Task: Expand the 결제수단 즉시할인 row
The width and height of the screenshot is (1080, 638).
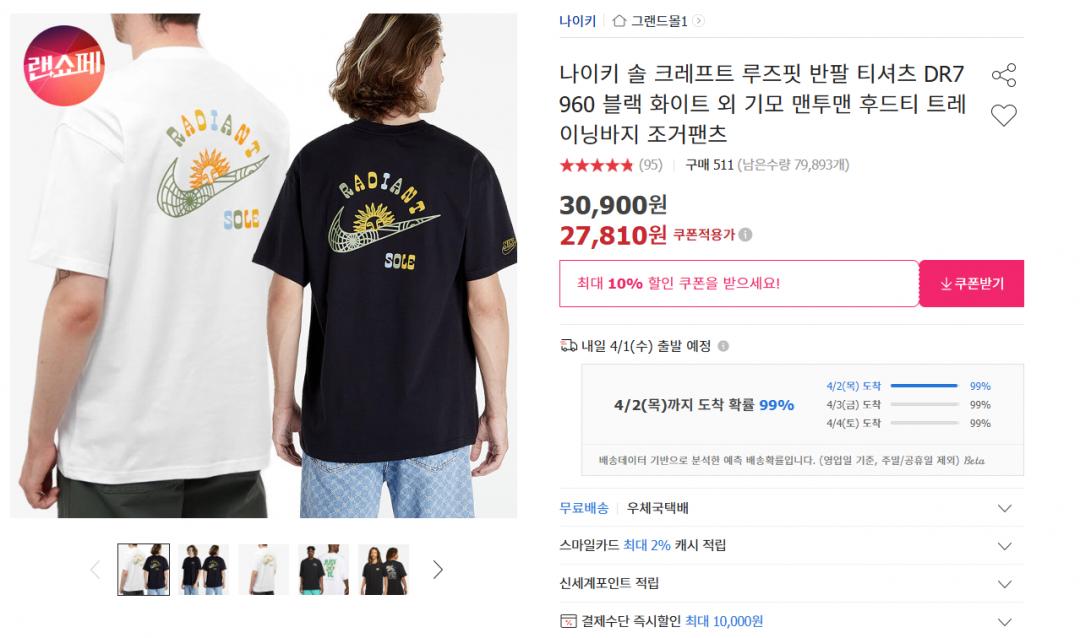Action: [x=1004, y=621]
